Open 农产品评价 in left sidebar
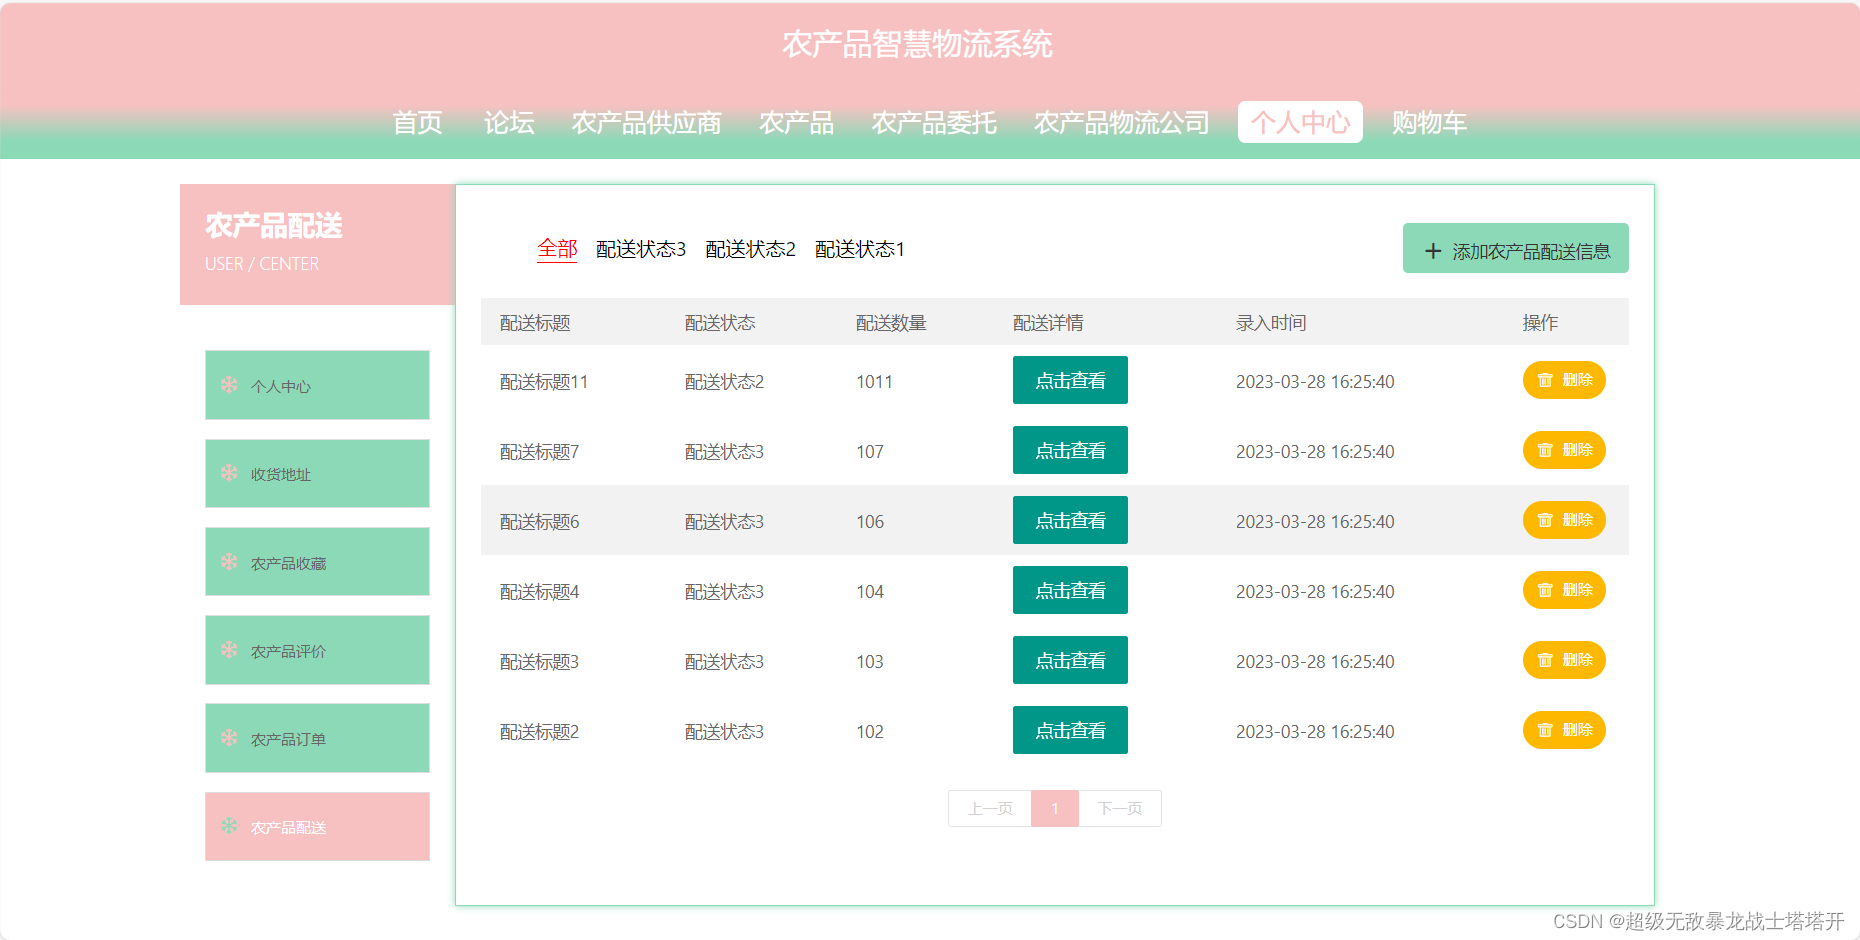Image resolution: width=1860 pixels, height=940 pixels. click(317, 650)
